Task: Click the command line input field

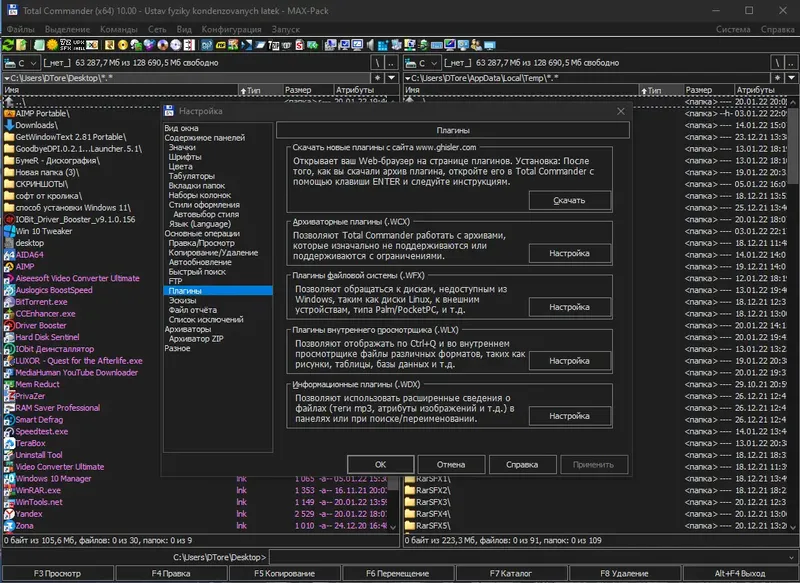Action: click(x=530, y=556)
